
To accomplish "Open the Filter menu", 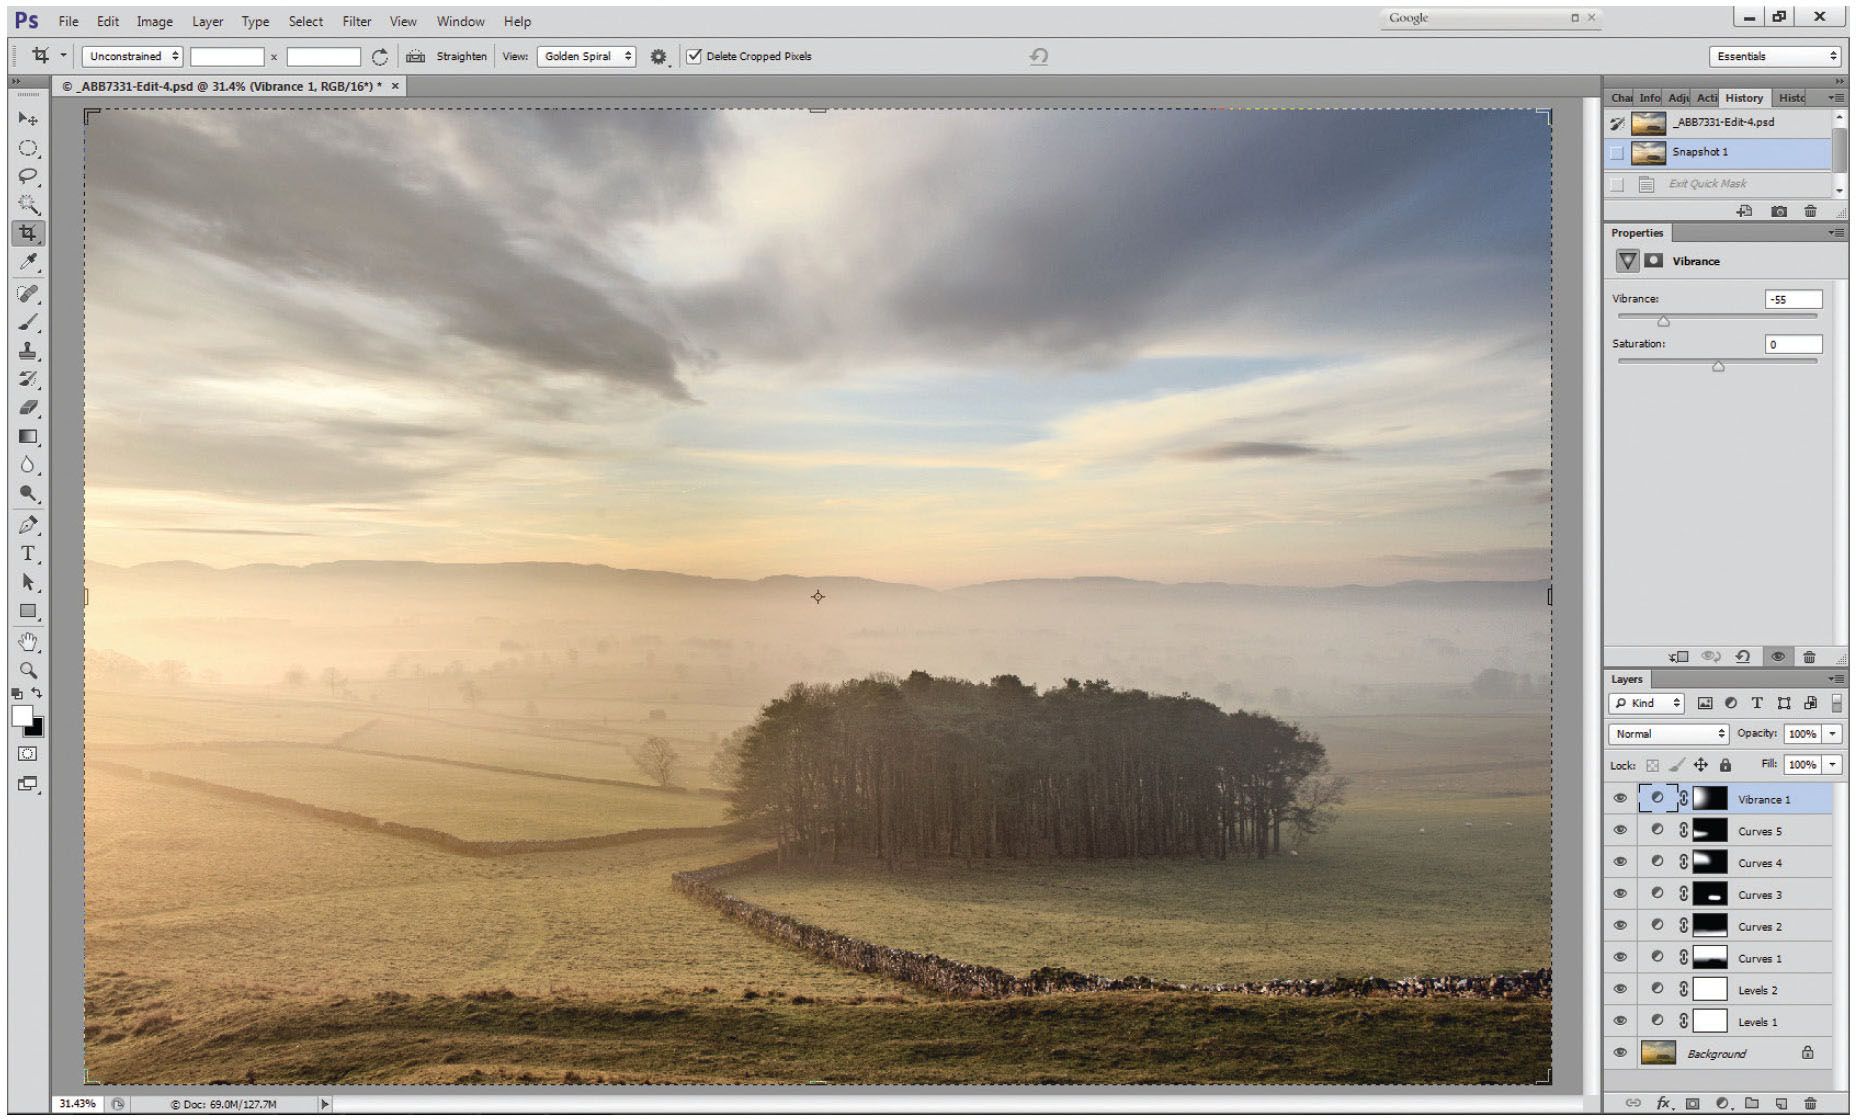I will pyautogui.click(x=356, y=21).
